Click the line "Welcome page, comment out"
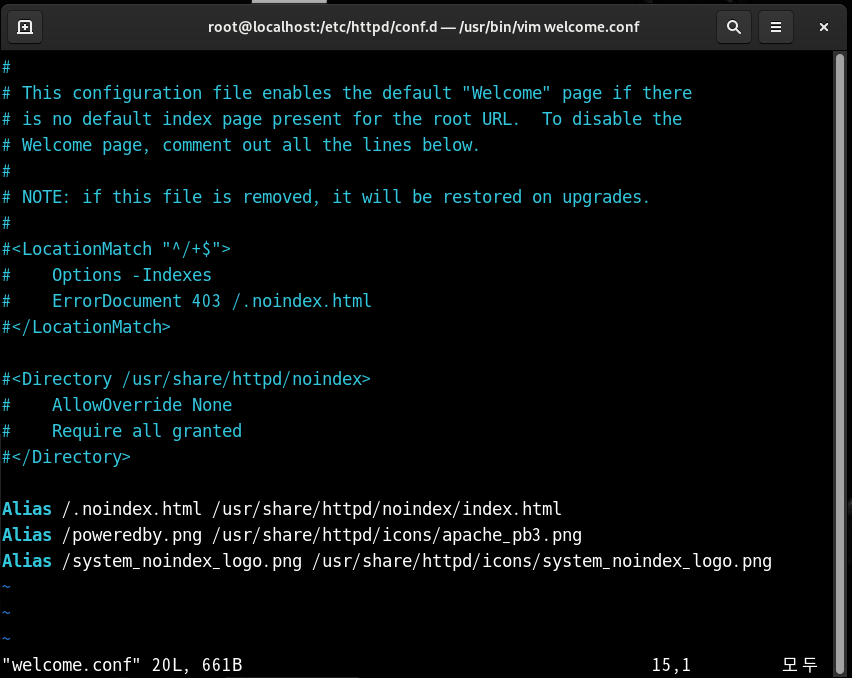The image size is (852, 678). pos(241,145)
